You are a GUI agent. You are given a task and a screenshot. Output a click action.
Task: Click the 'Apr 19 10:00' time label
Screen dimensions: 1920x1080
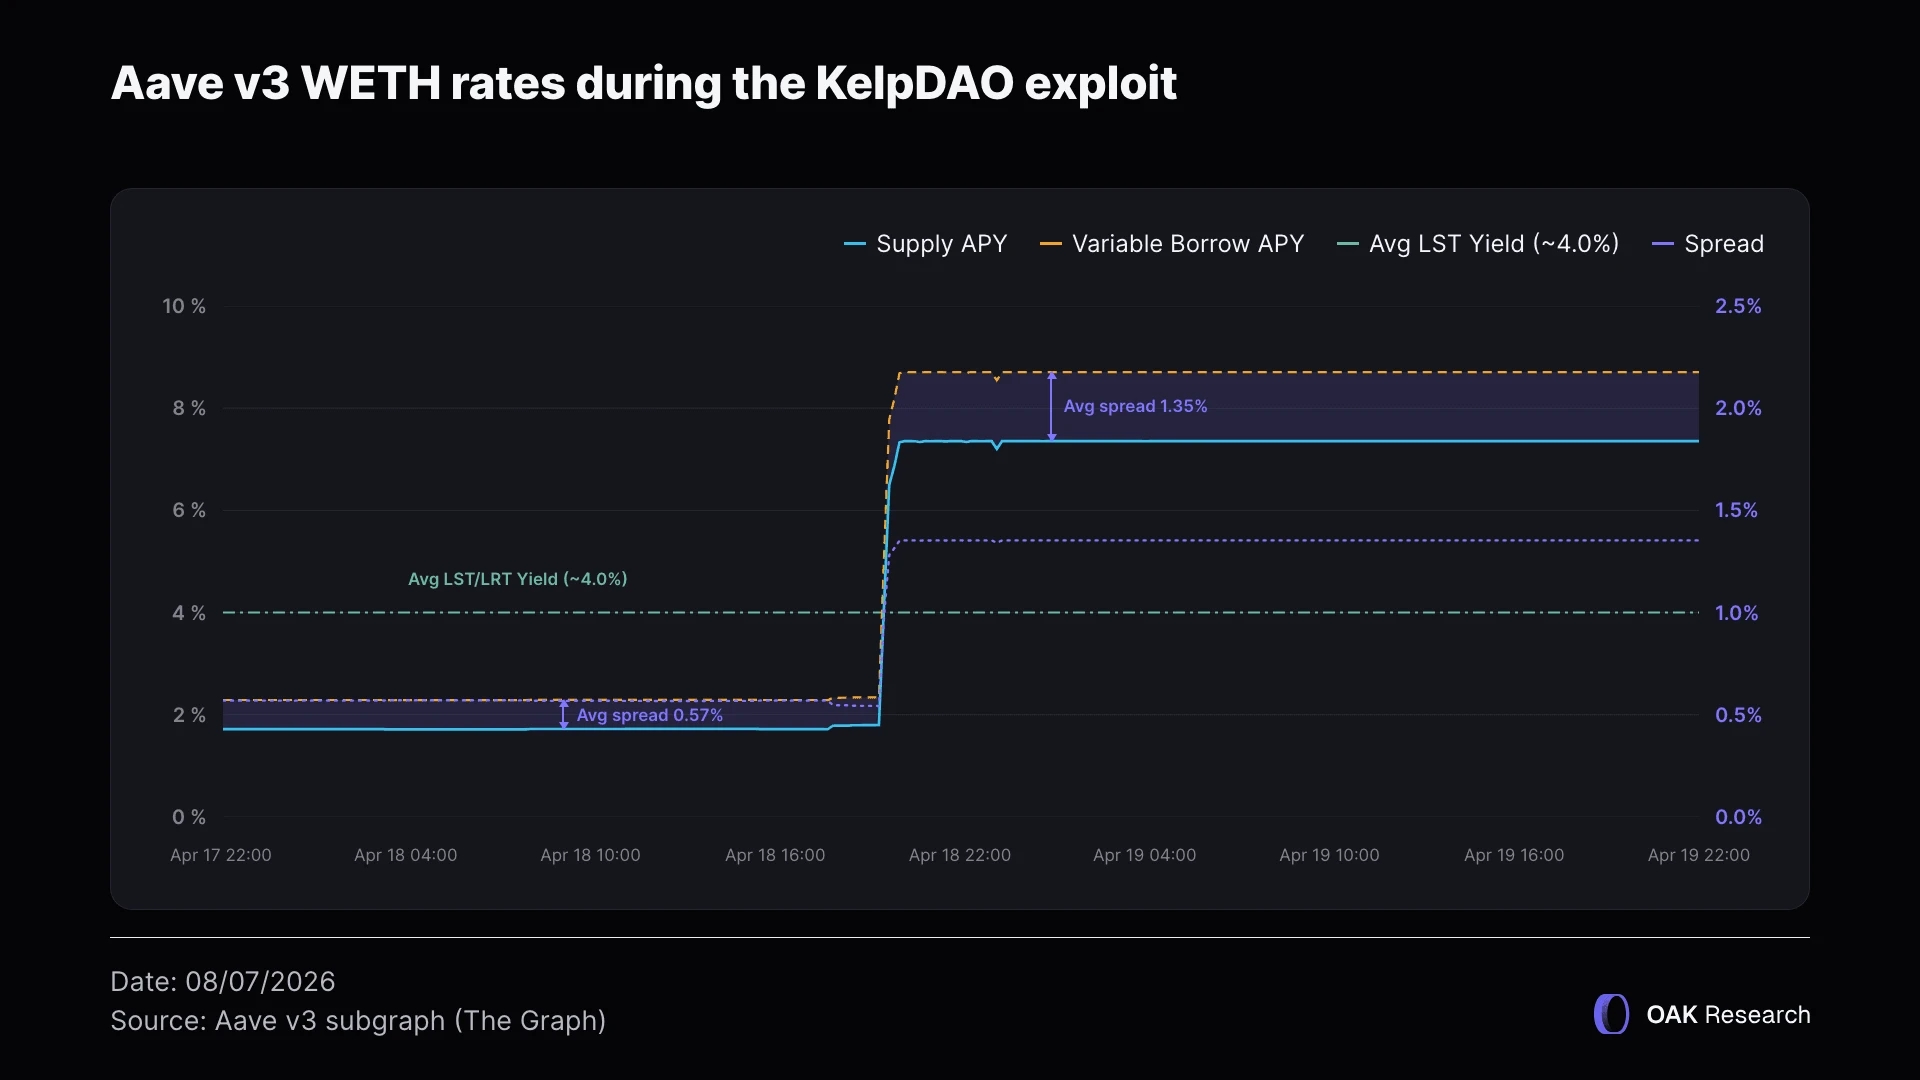pyautogui.click(x=1329, y=855)
